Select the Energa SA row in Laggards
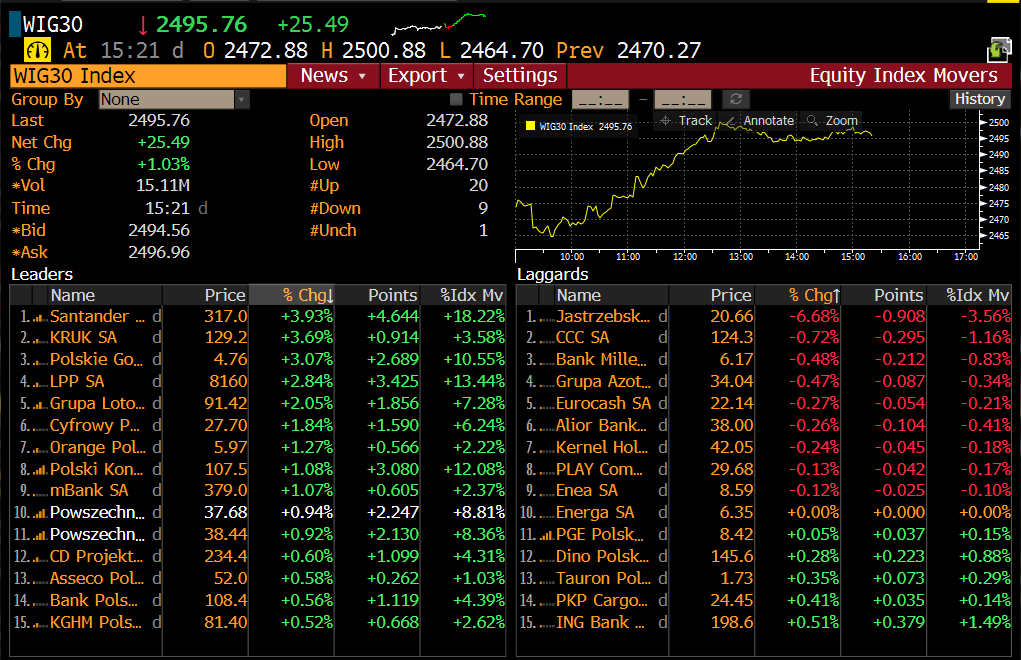Screen dimensions: 1021x660 tap(764, 513)
